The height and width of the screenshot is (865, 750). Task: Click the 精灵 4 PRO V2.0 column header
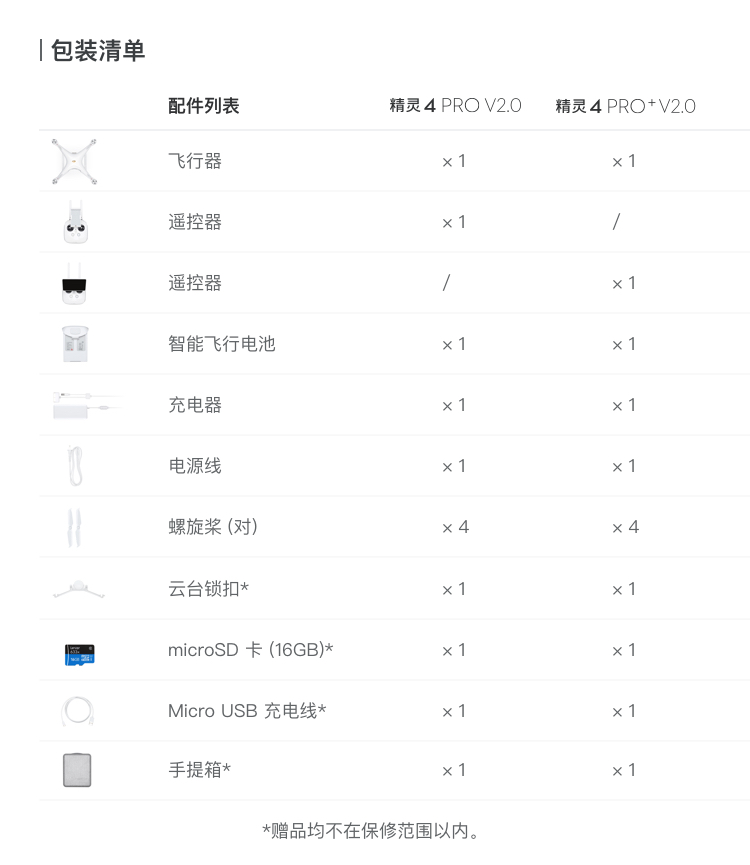455,105
